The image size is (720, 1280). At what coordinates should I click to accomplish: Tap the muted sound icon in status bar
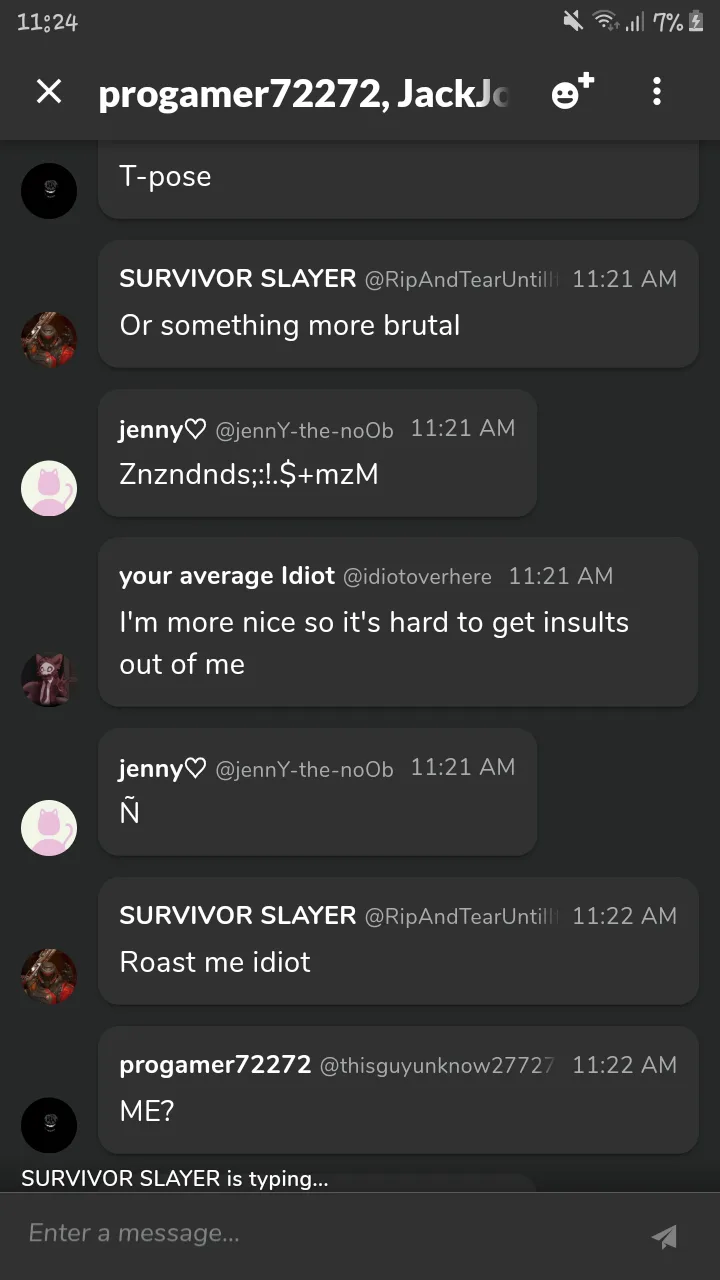573,21
